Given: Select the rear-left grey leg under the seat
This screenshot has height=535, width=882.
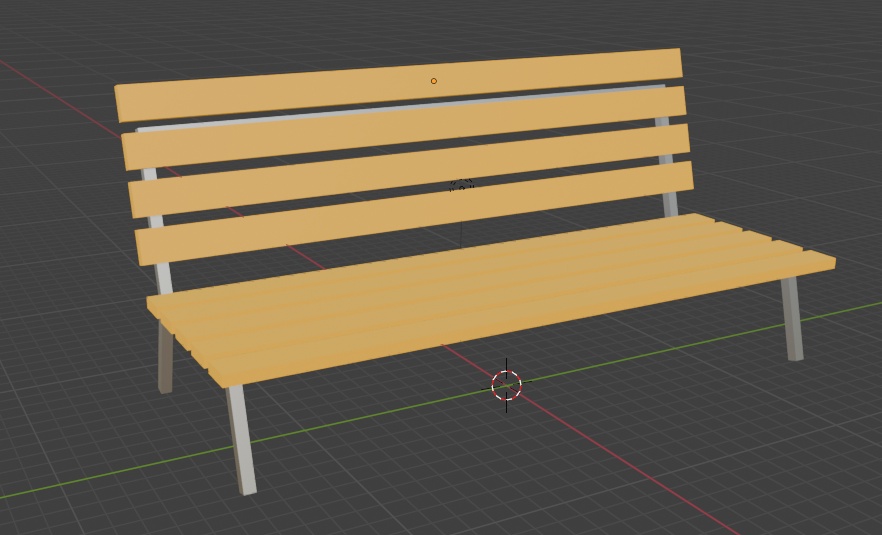Looking at the screenshot, I should point(165,357).
